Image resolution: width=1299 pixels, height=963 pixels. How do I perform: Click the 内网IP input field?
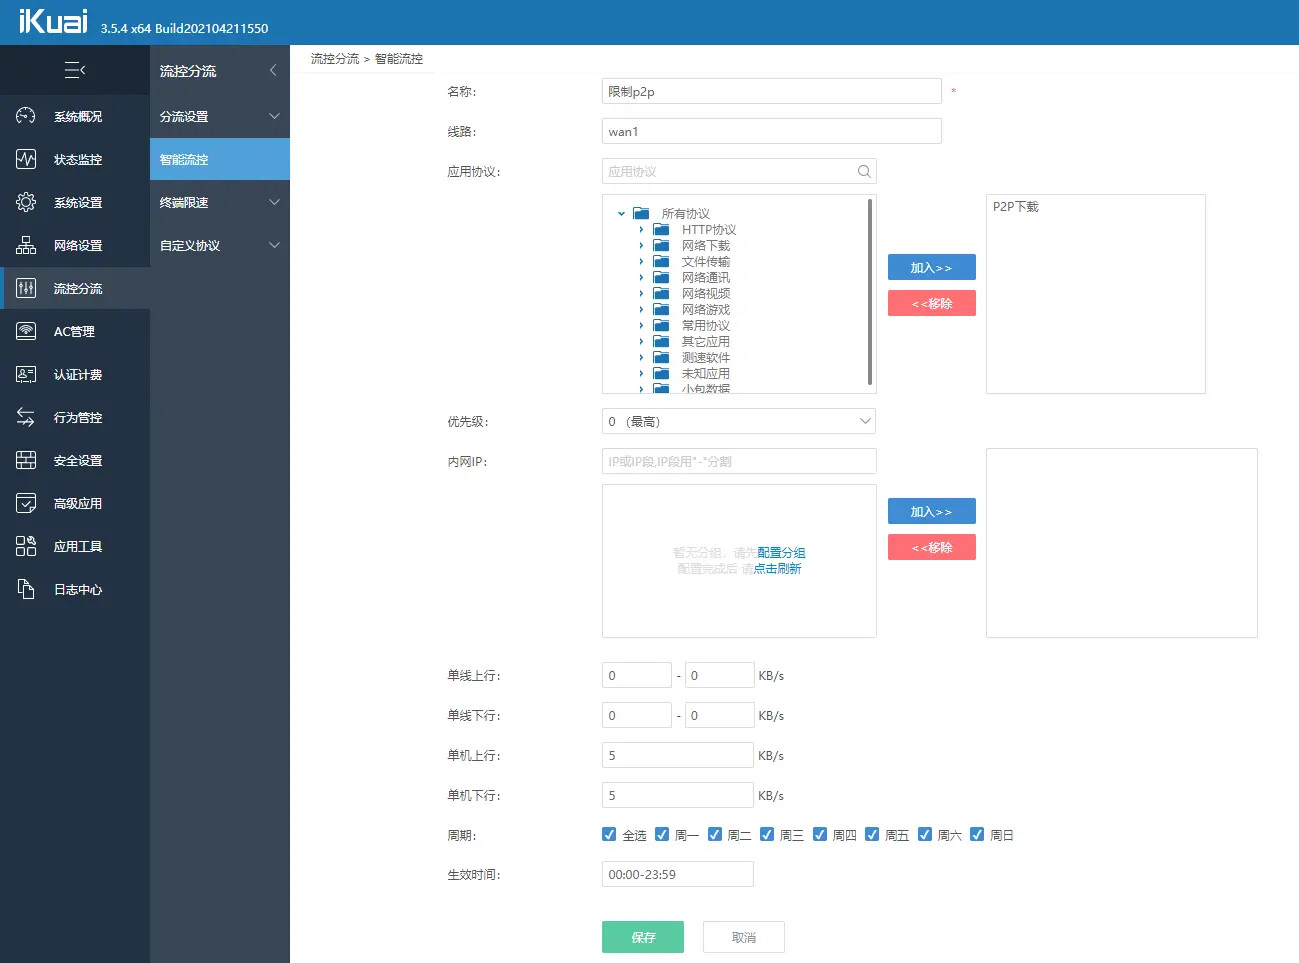click(739, 461)
